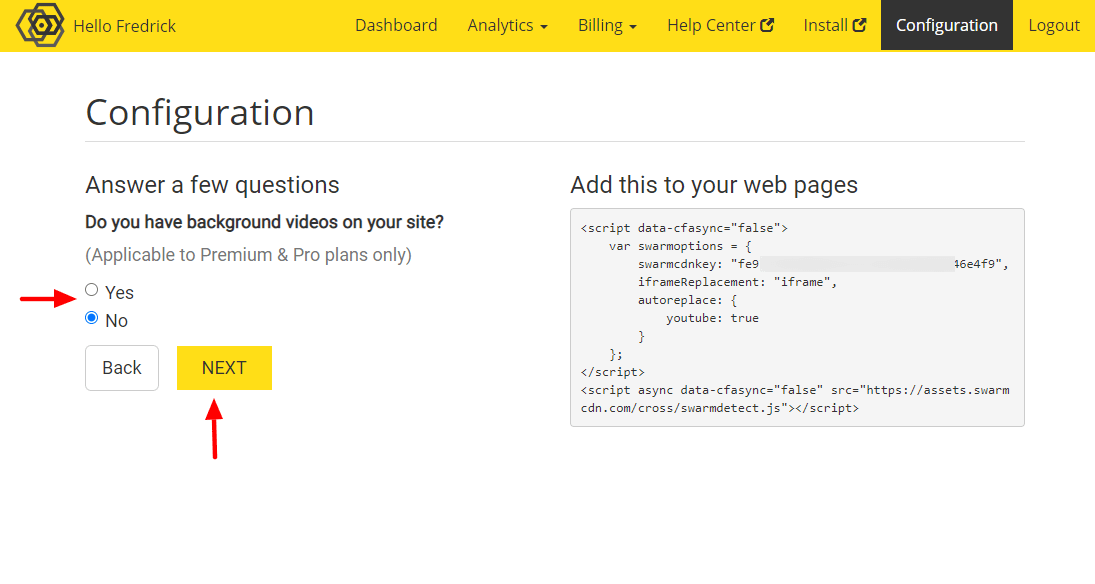The height and width of the screenshot is (584, 1095).
Task: Click the swarmcdnkey line in the code
Action: click(x=823, y=264)
